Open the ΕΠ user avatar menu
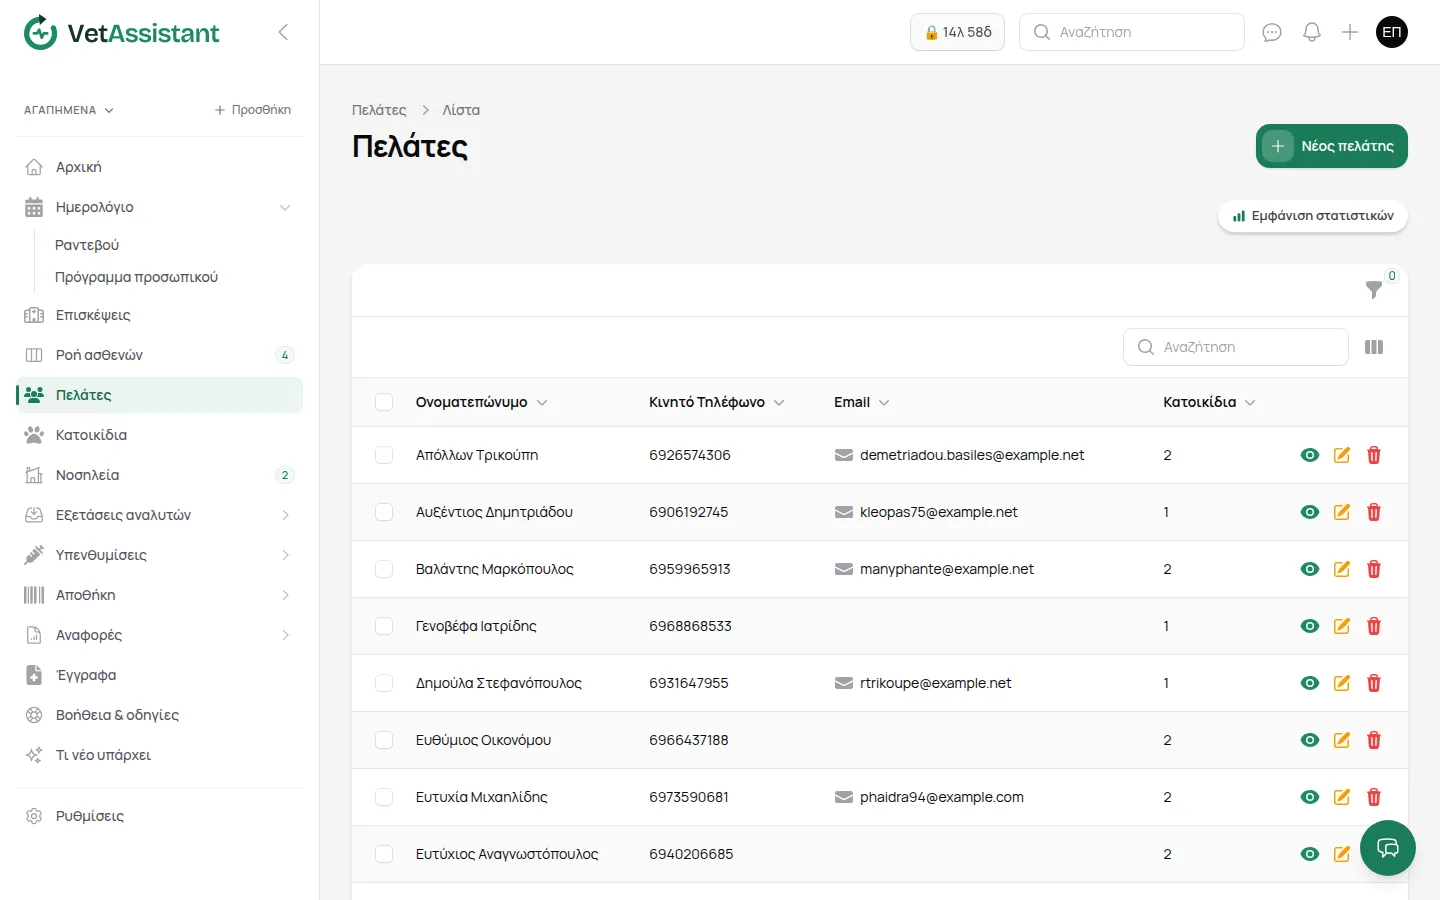This screenshot has height=900, width=1440. (1392, 32)
